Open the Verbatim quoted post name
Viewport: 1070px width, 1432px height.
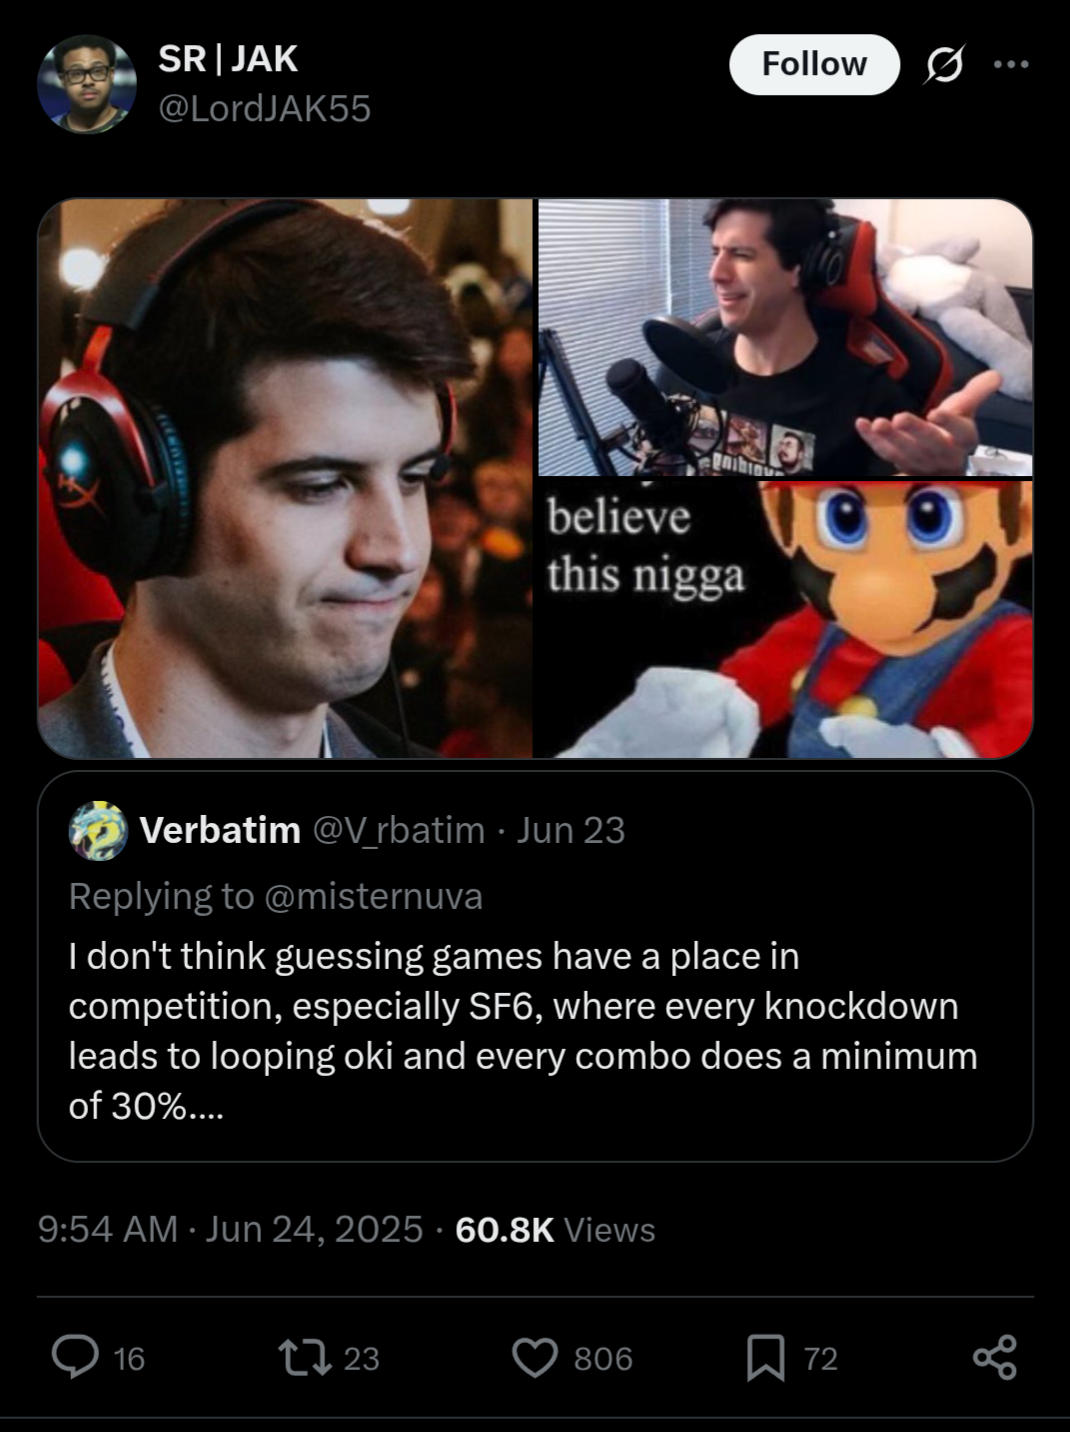(x=220, y=830)
